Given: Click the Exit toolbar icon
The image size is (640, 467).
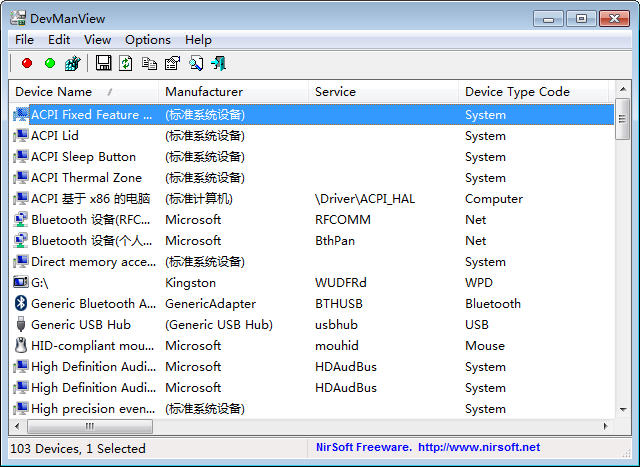Looking at the screenshot, I should click(x=219, y=63).
